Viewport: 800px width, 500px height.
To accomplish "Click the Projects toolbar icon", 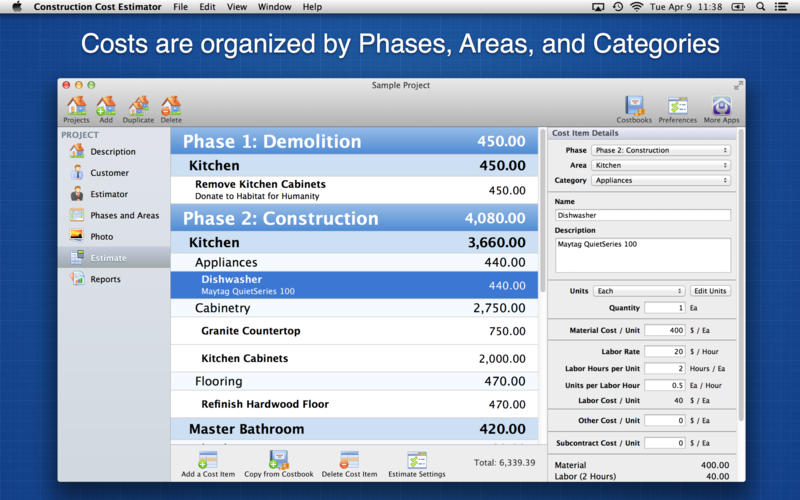I will point(76,107).
